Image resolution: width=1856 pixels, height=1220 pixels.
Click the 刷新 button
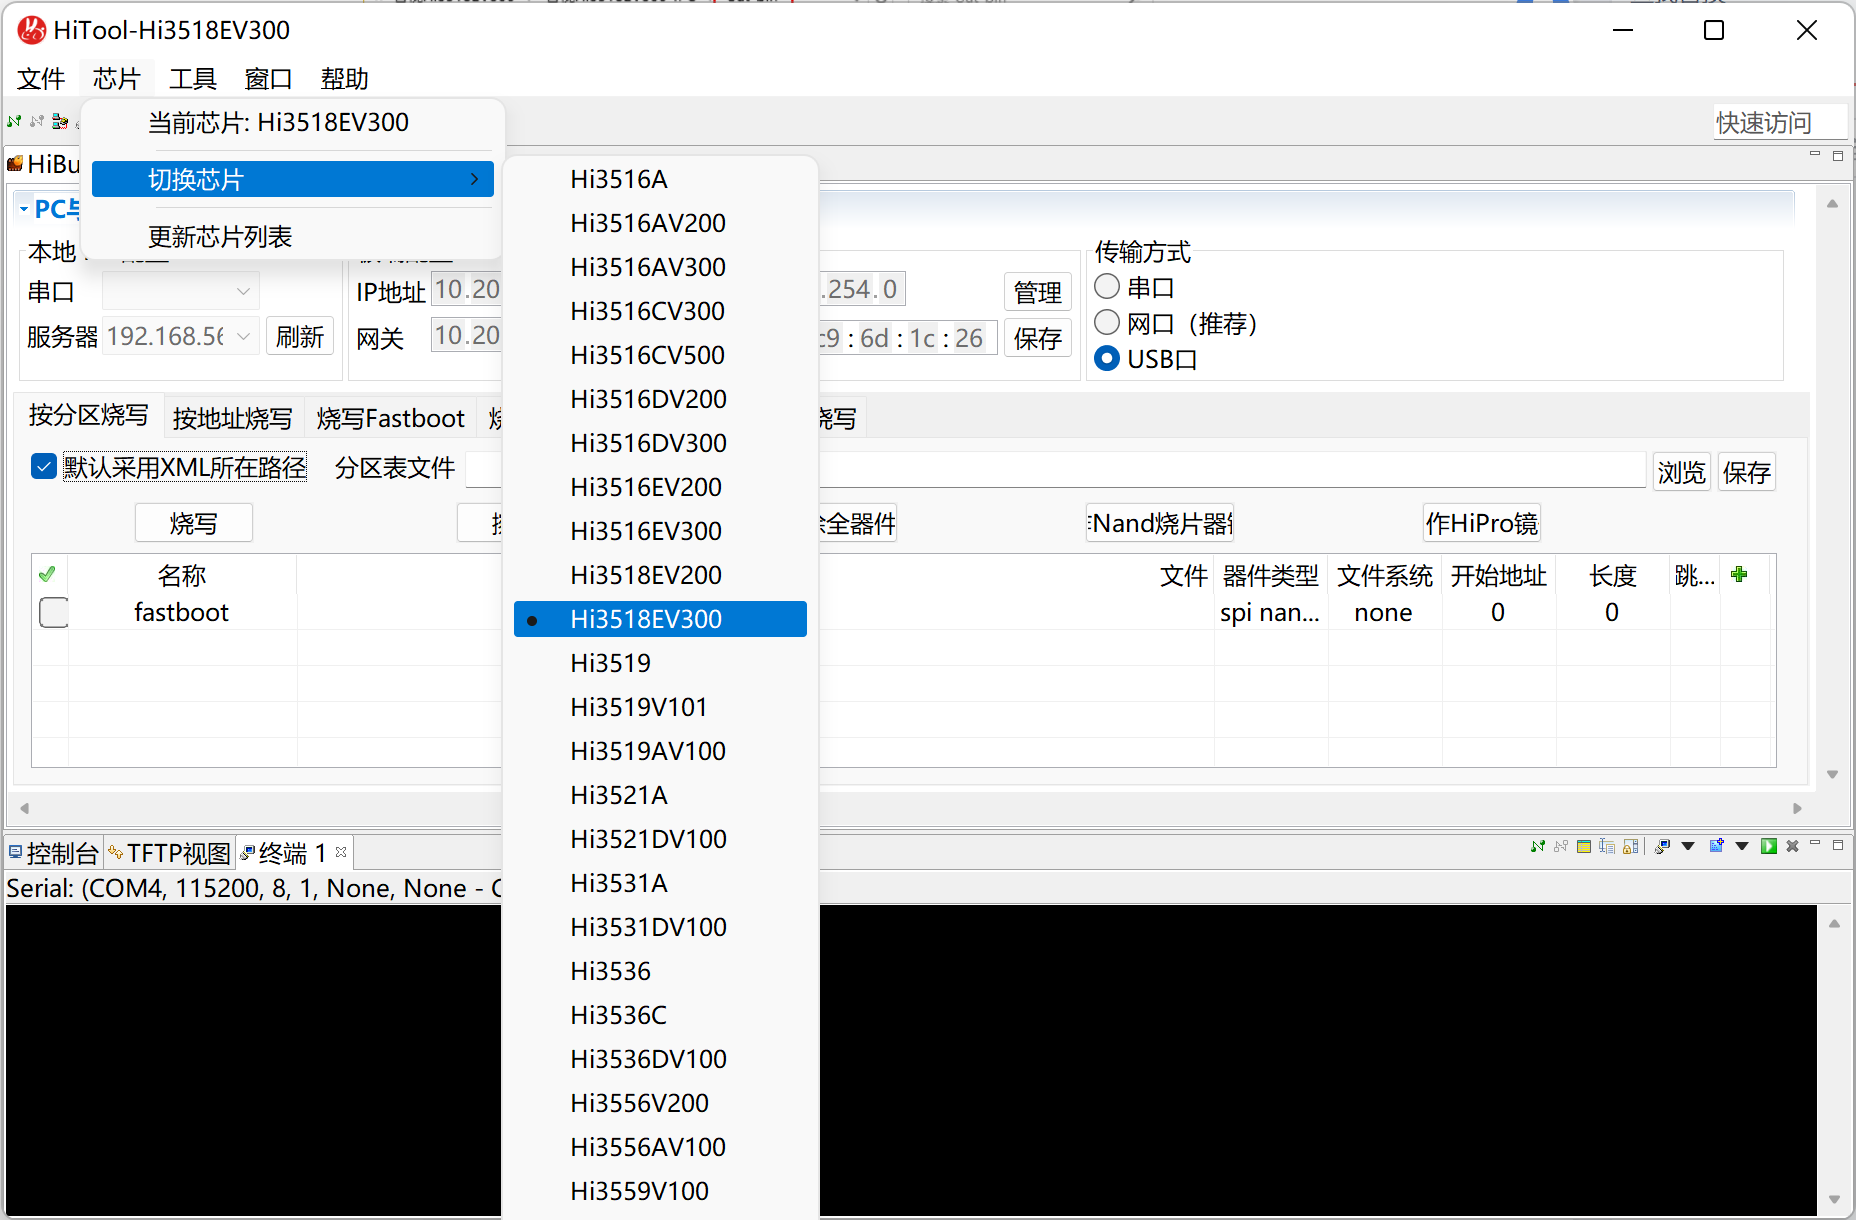(x=300, y=336)
